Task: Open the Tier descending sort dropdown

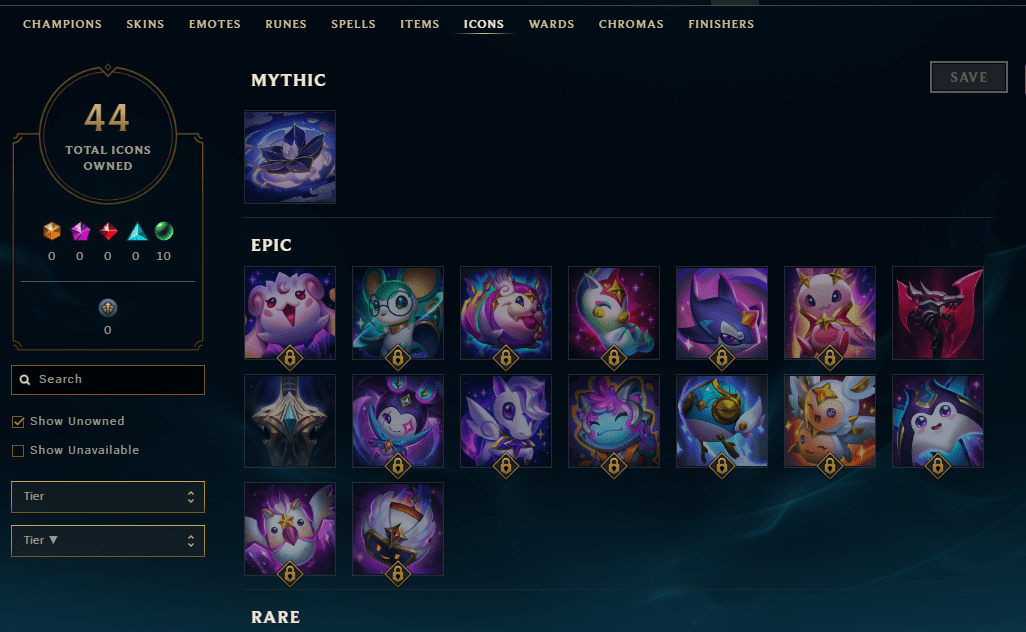Action: click(x=108, y=540)
